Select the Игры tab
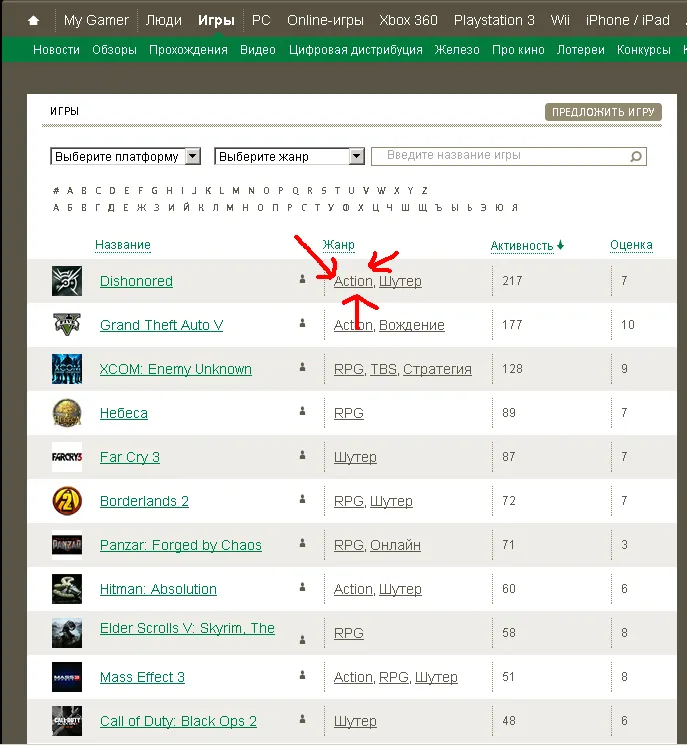Screen dimensions: 687x746 (x=216, y=20)
